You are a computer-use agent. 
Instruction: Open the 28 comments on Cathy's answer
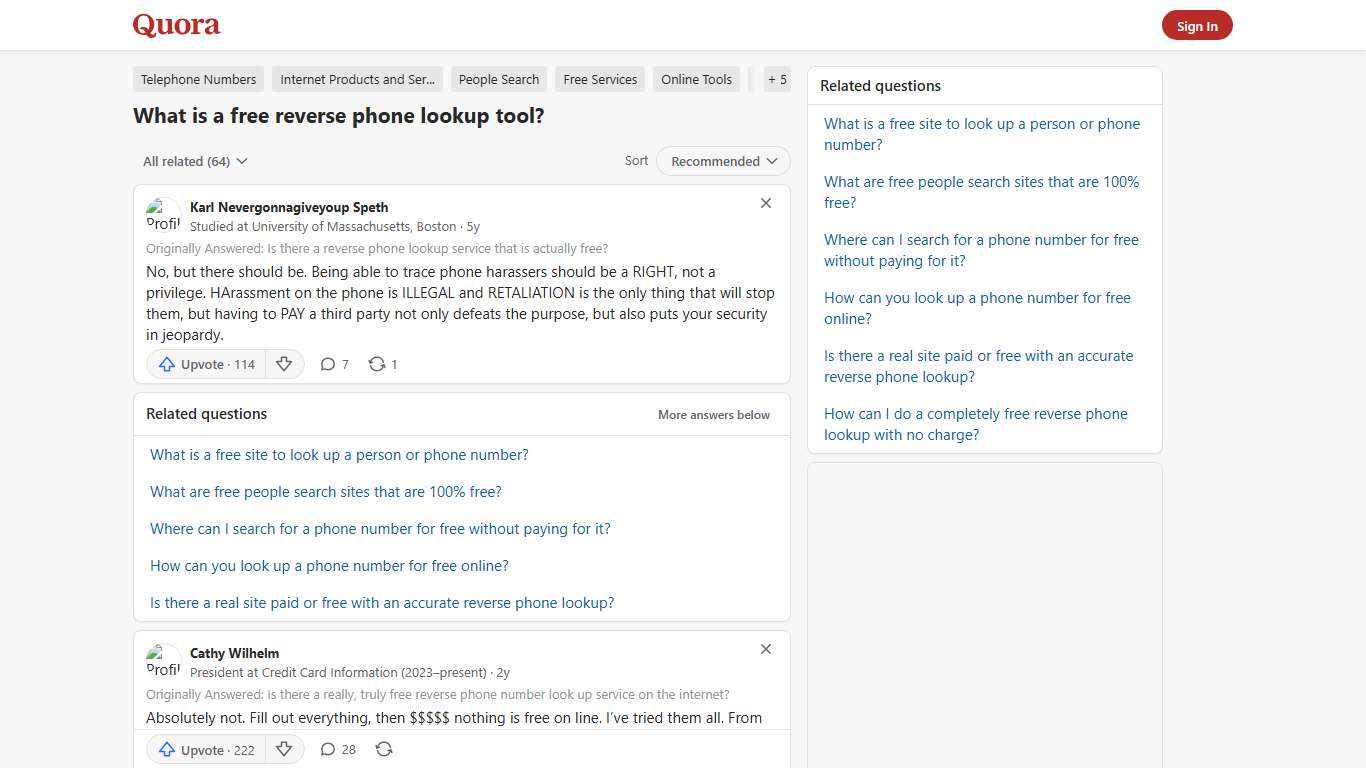pyautogui.click(x=337, y=749)
